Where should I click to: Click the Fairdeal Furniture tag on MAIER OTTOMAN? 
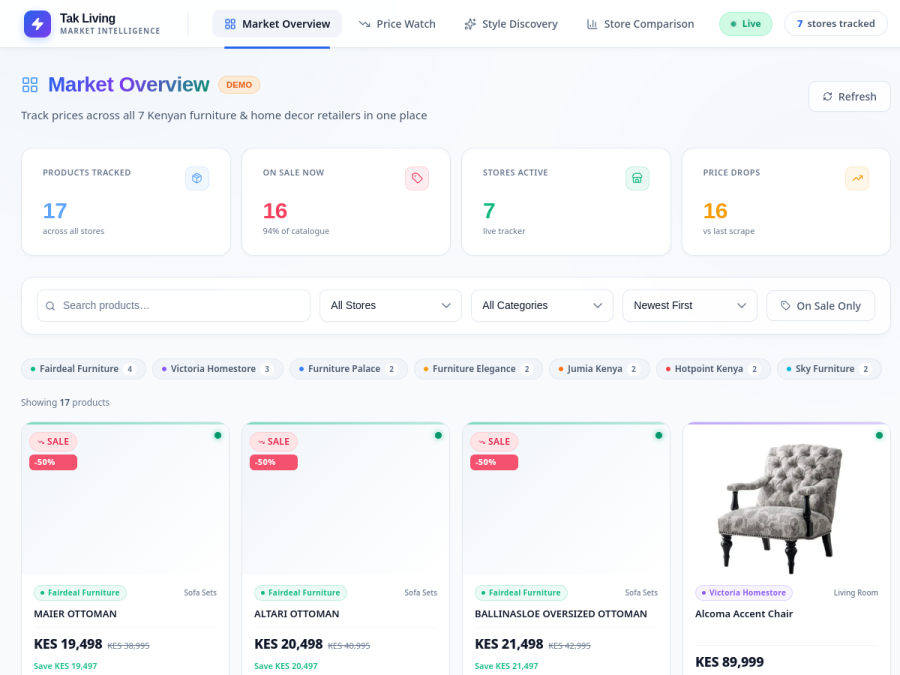(x=80, y=593)
